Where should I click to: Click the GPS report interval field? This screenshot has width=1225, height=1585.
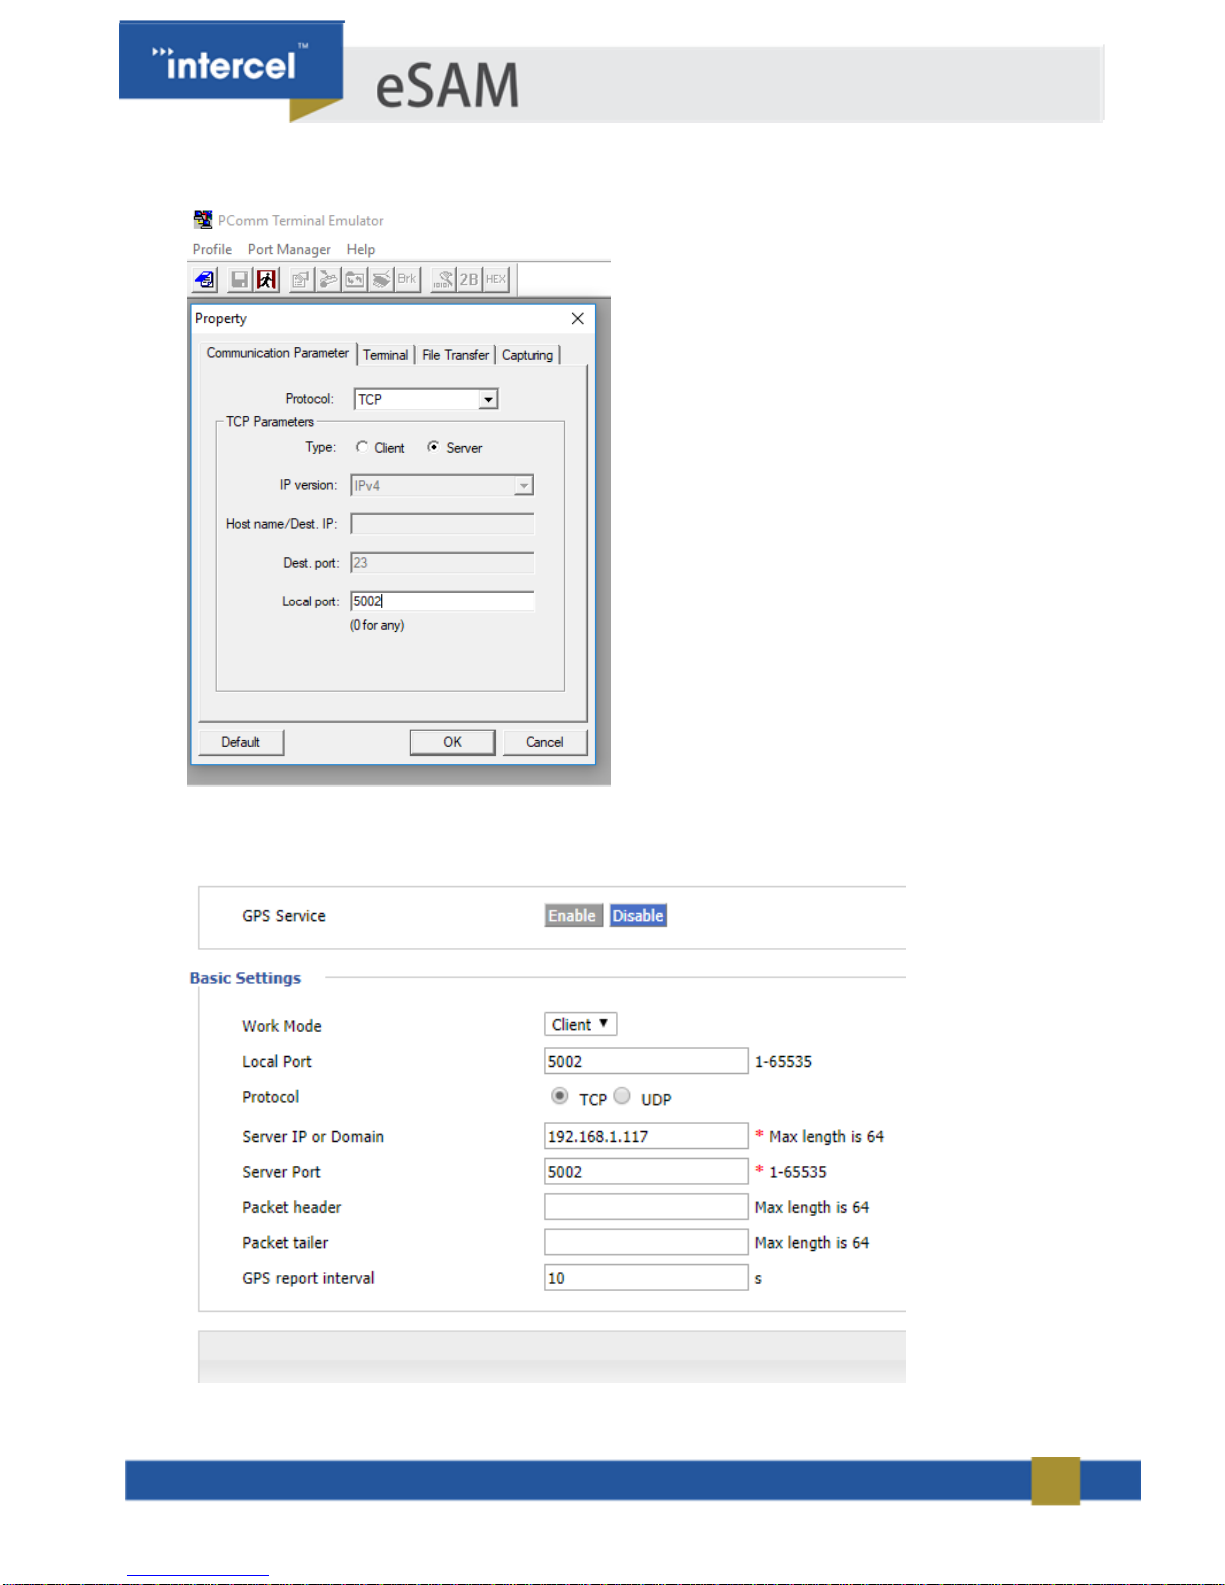[645, 1278]
